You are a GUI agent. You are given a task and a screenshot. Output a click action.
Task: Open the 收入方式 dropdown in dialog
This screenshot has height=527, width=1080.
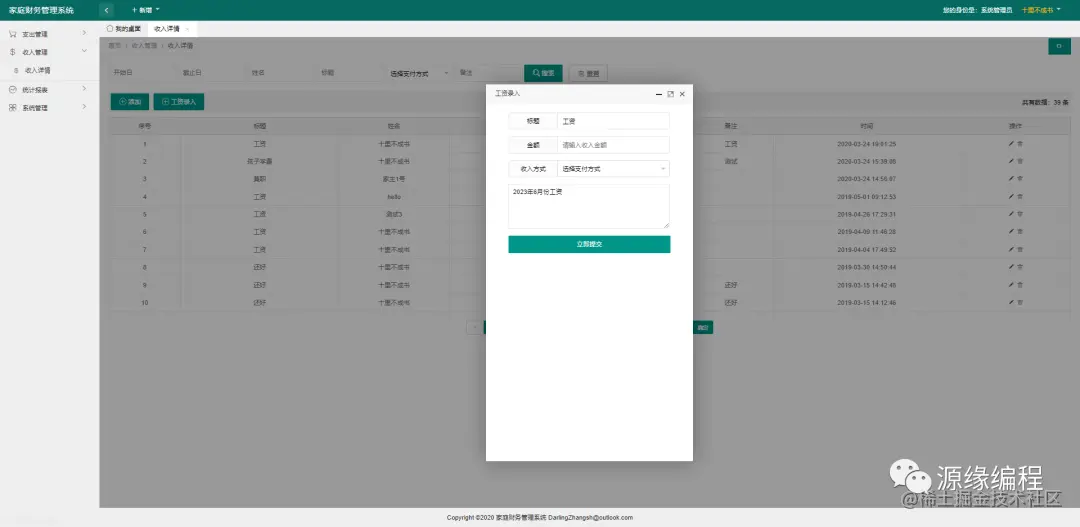(613, 169)
